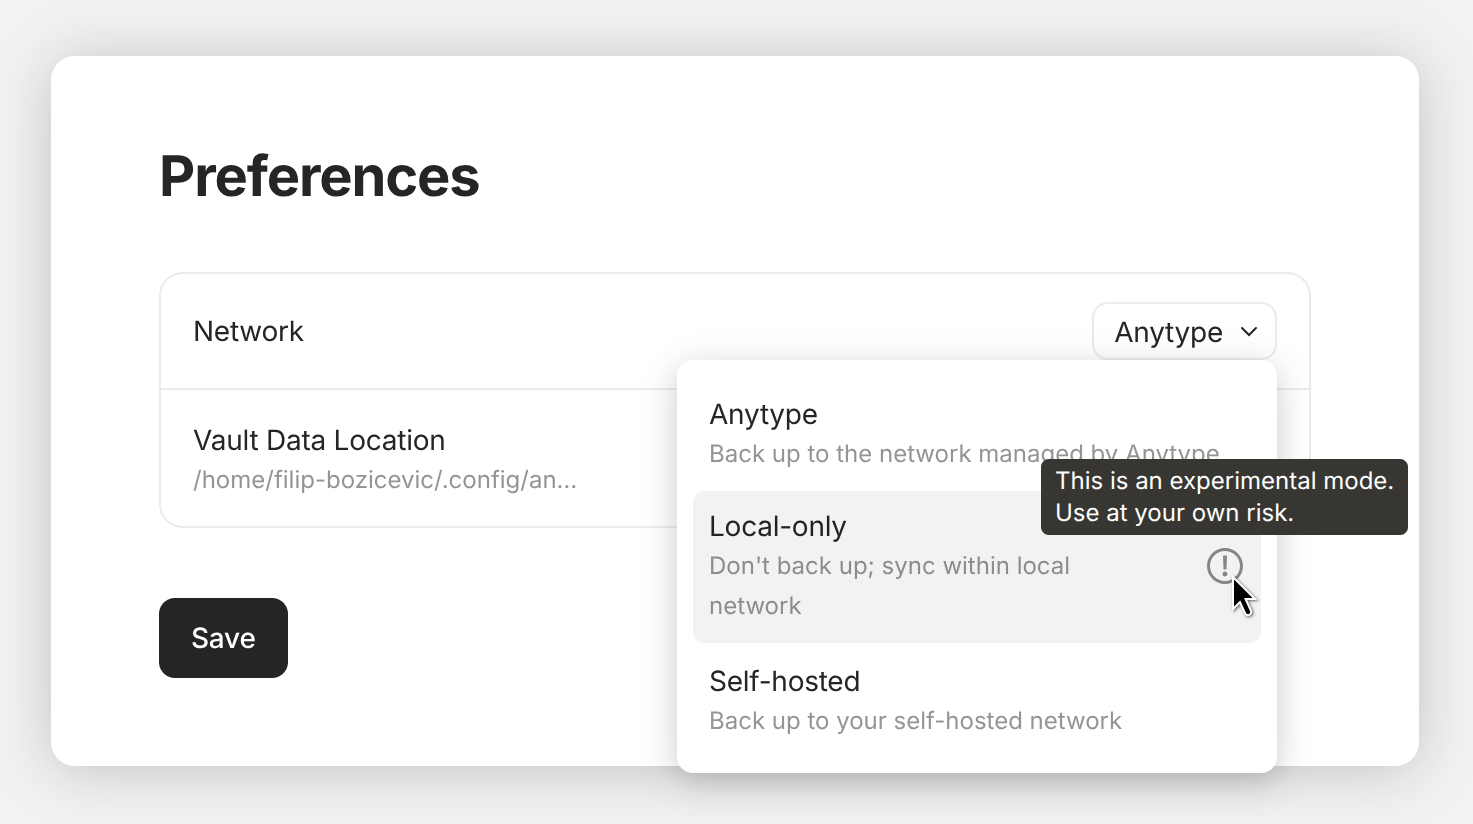Click the chevron arrow in Network dropdown
This screenshot has height=824, width=1473.
[1249, 332]
